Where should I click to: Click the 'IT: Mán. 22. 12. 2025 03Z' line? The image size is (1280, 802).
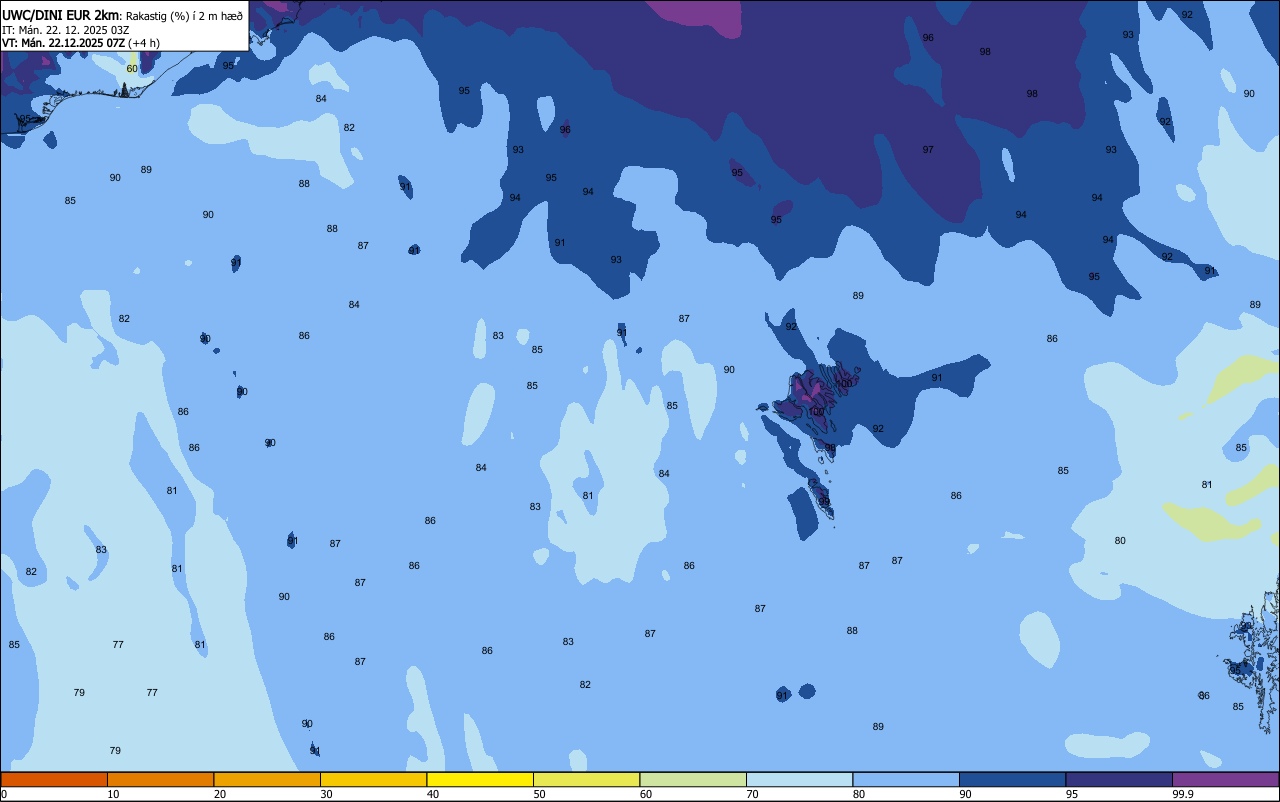(67, 29)
